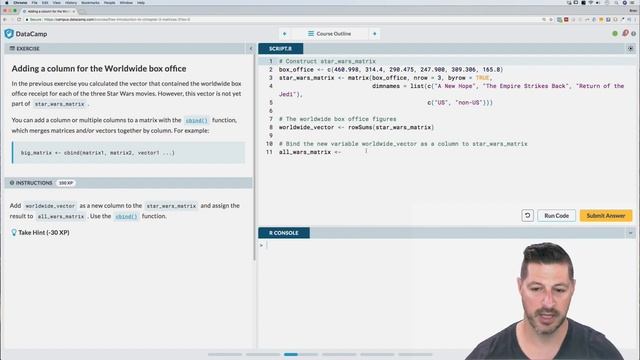Click the editor settings icon beside SCRIPT.R
Image resolution: width=640 pixels, height=360 pixels.
click(631, 49)
